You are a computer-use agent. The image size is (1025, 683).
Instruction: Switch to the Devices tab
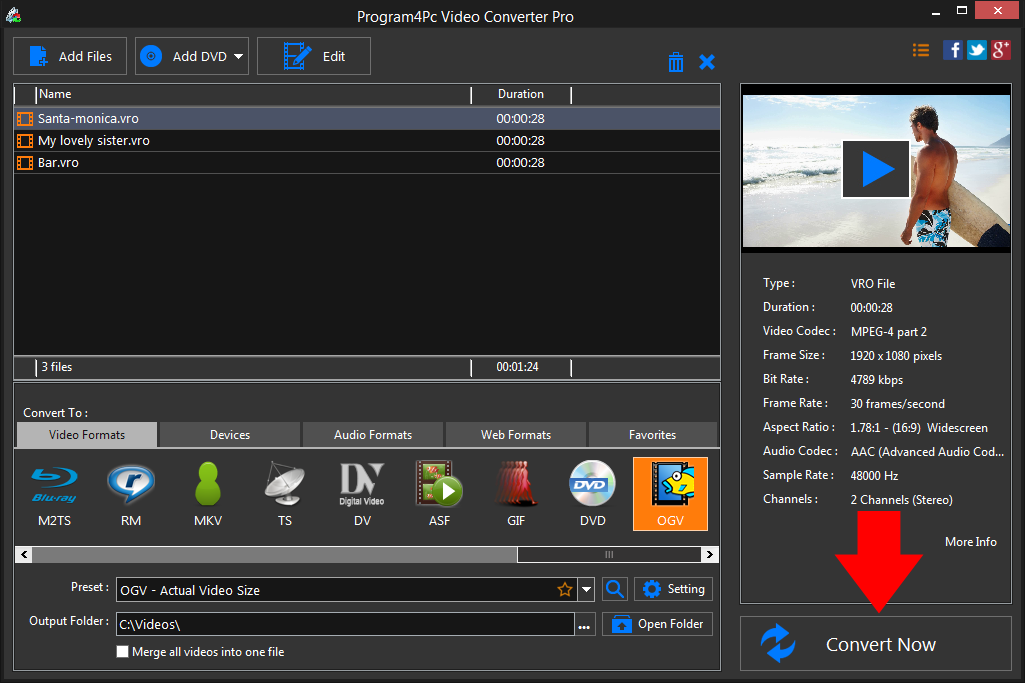pos(230,435)
